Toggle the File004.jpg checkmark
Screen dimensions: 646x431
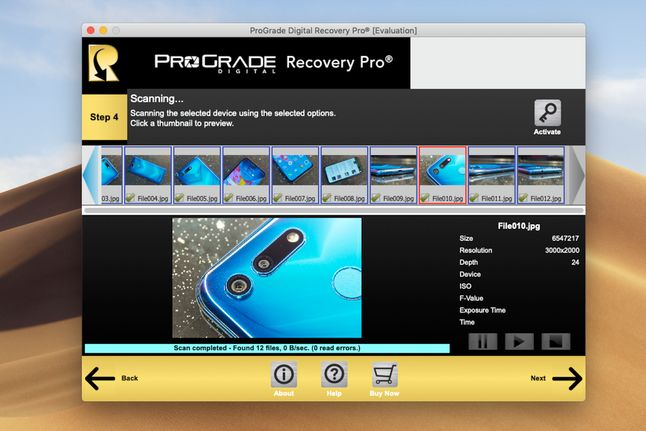point(131,198)
